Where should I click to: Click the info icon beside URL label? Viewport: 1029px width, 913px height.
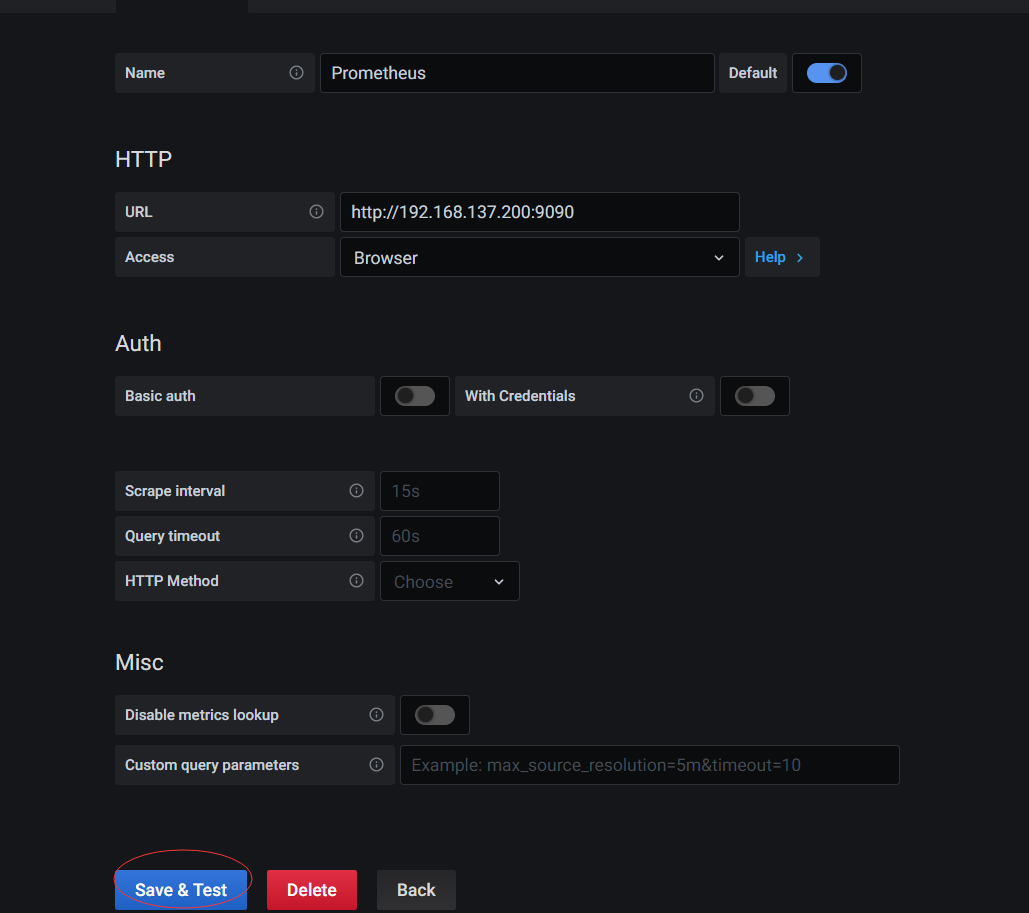coord(316,211)
